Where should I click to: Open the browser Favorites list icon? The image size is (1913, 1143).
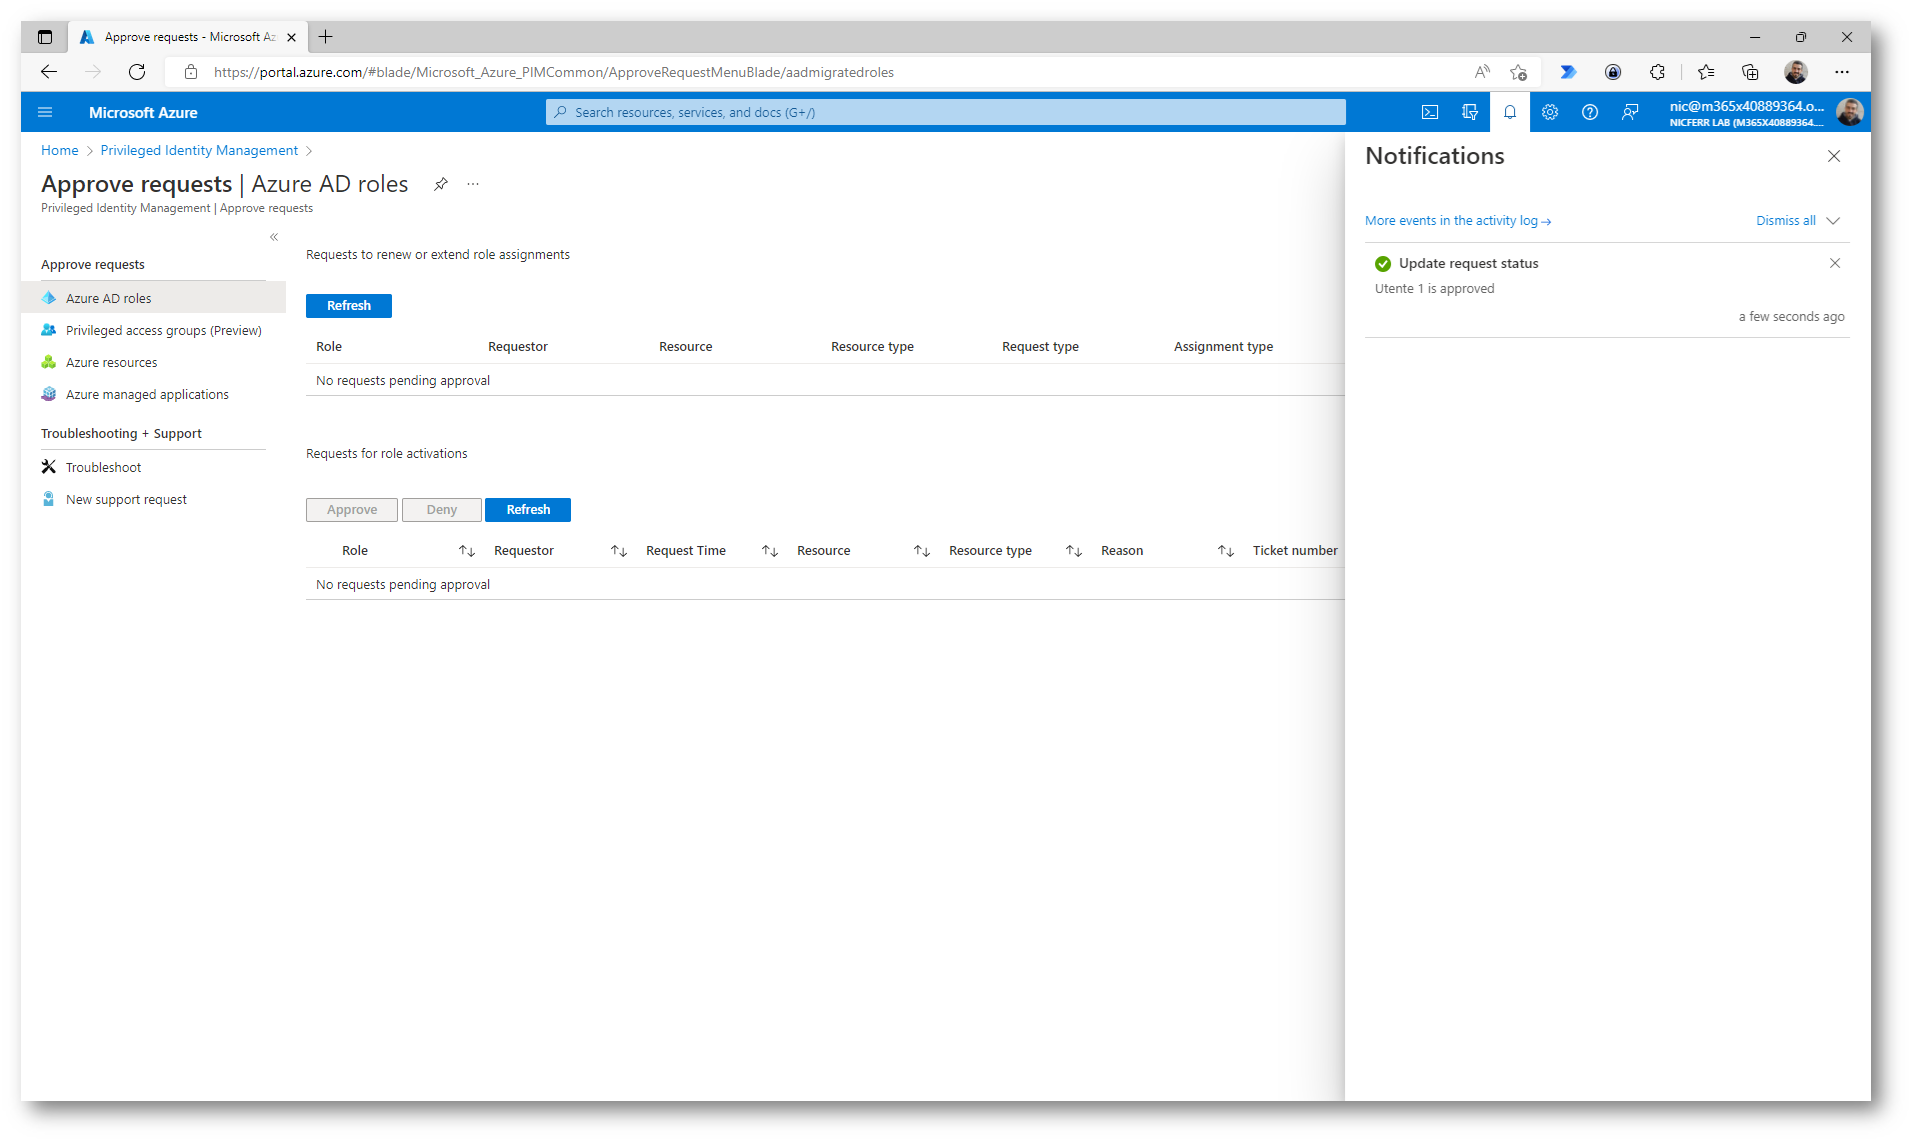pos(1706,72)
